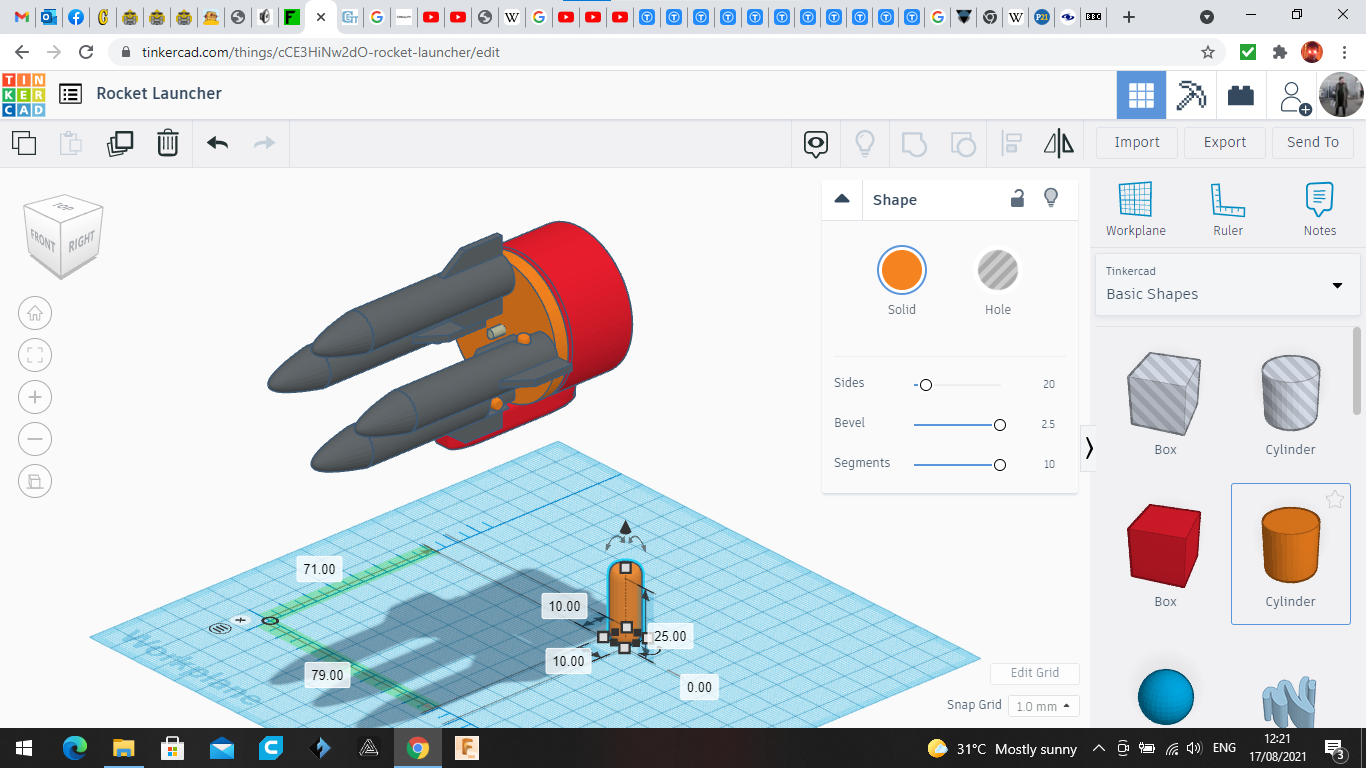Click the Copy tool icon
The width and height of the screenshot is (1366, 768).
tap(24, 143)
